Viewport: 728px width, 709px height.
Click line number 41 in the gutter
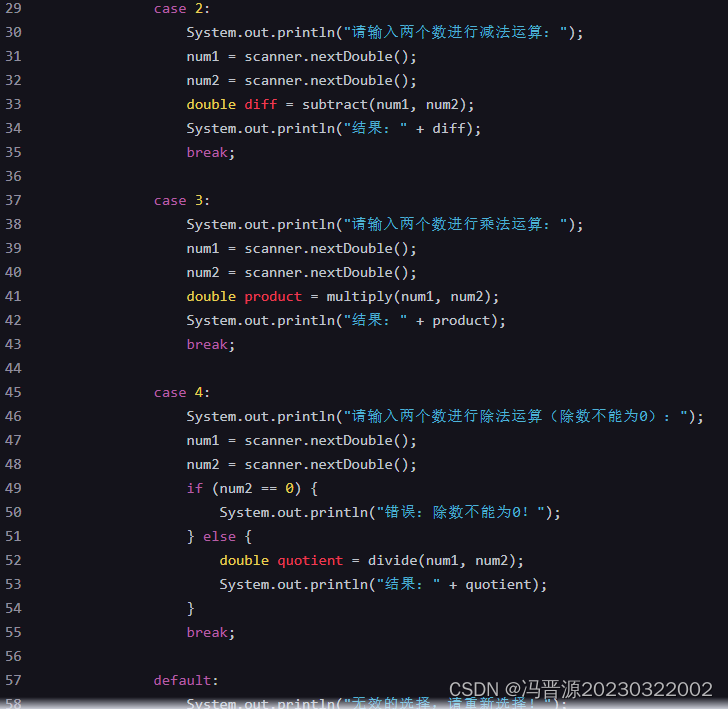click(13, 297)
